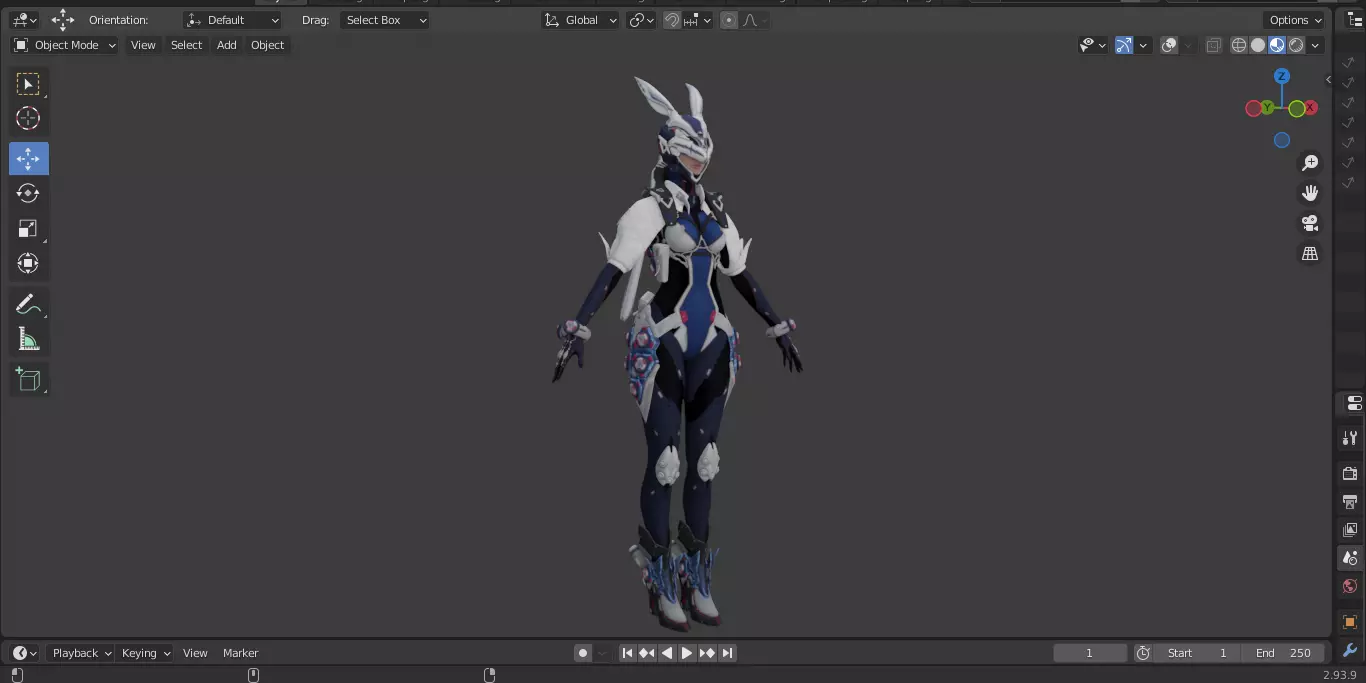Toggle the camera view icon

pyautogui.click(x=1310, y=223)
